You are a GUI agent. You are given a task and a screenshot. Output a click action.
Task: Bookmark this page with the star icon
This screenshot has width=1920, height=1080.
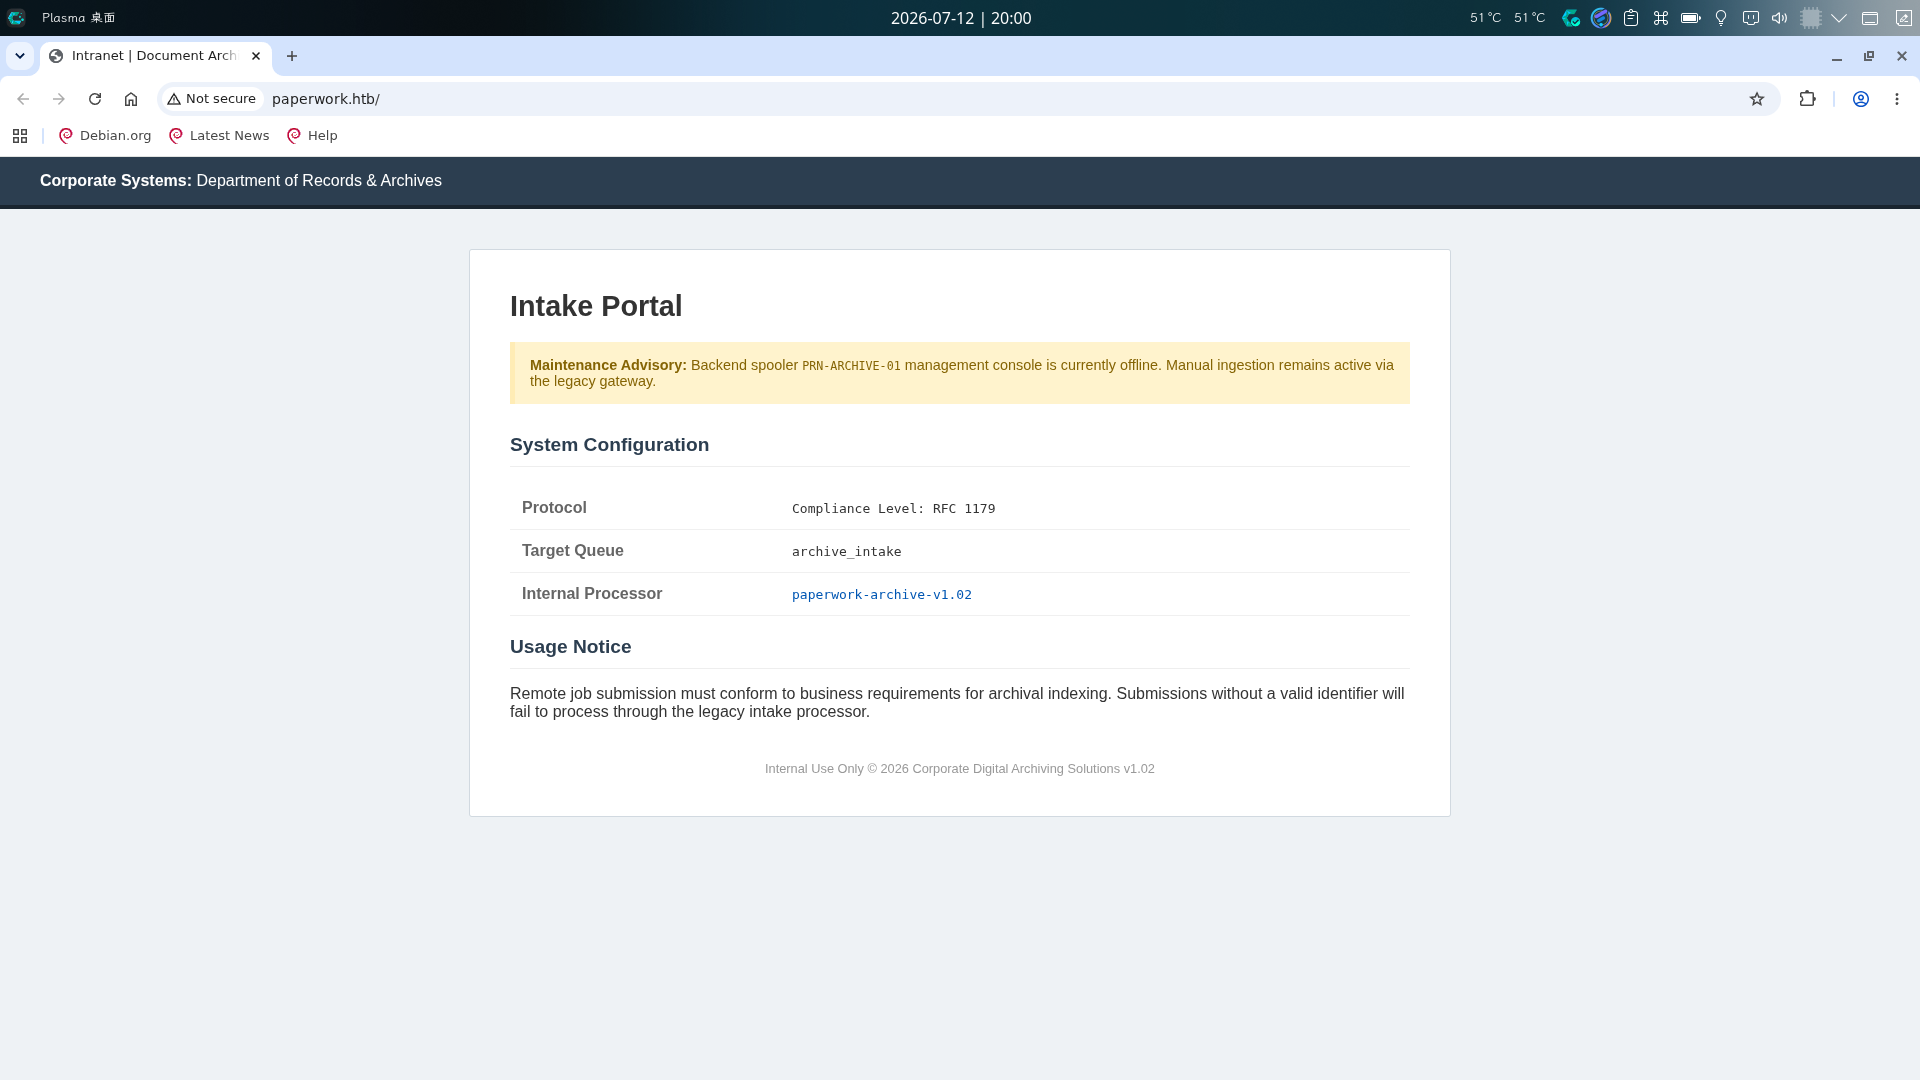(1757, 99)
